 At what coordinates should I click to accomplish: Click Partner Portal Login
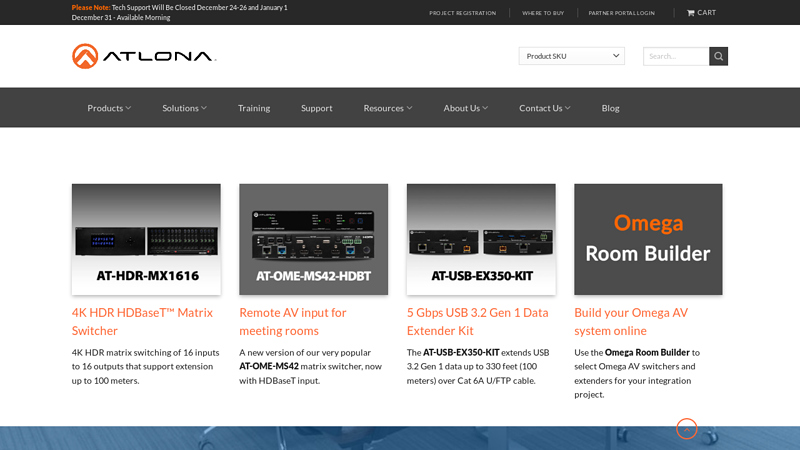[621, 13]
